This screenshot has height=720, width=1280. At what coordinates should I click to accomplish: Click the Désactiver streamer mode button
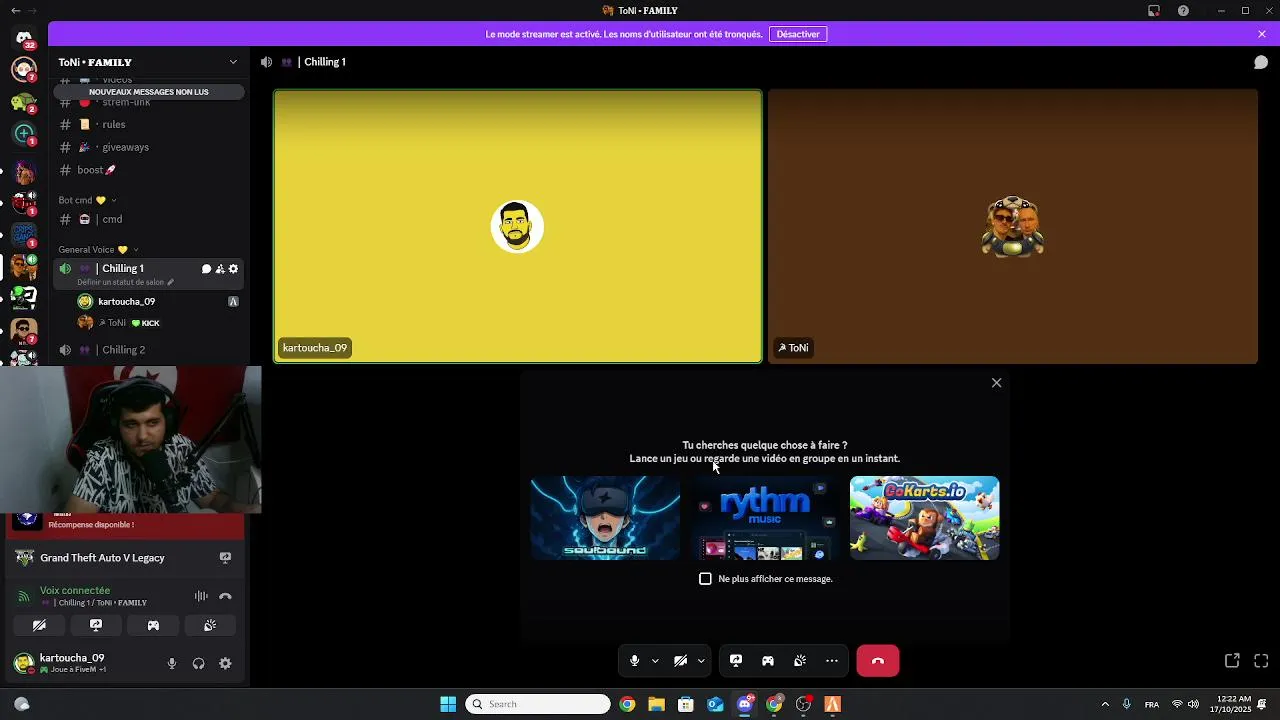click(798, 34)
